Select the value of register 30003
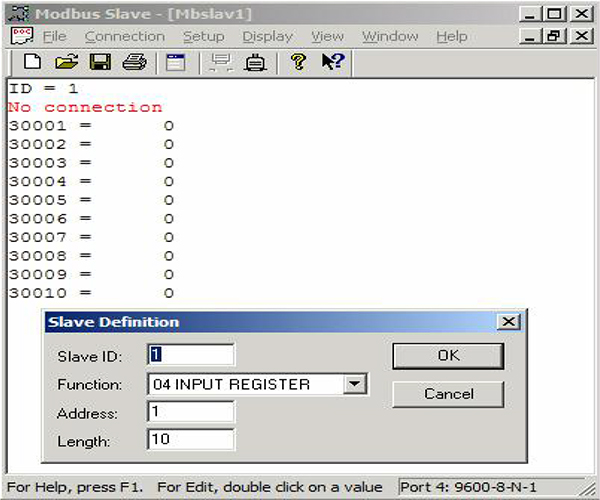The width and height of the screenshot is (600, 500). 169,163
